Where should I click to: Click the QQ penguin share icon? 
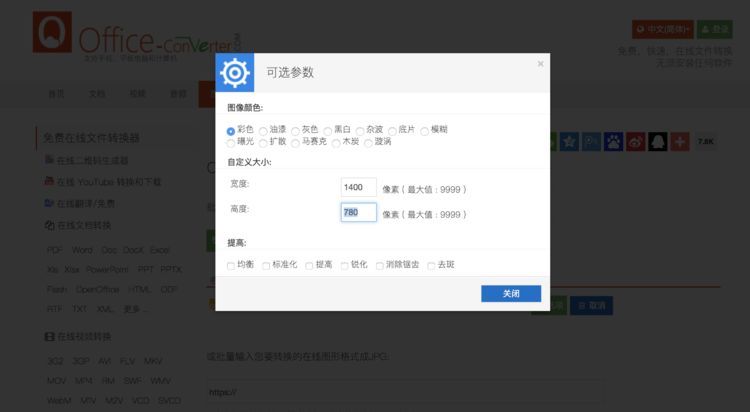click(657, 142)
